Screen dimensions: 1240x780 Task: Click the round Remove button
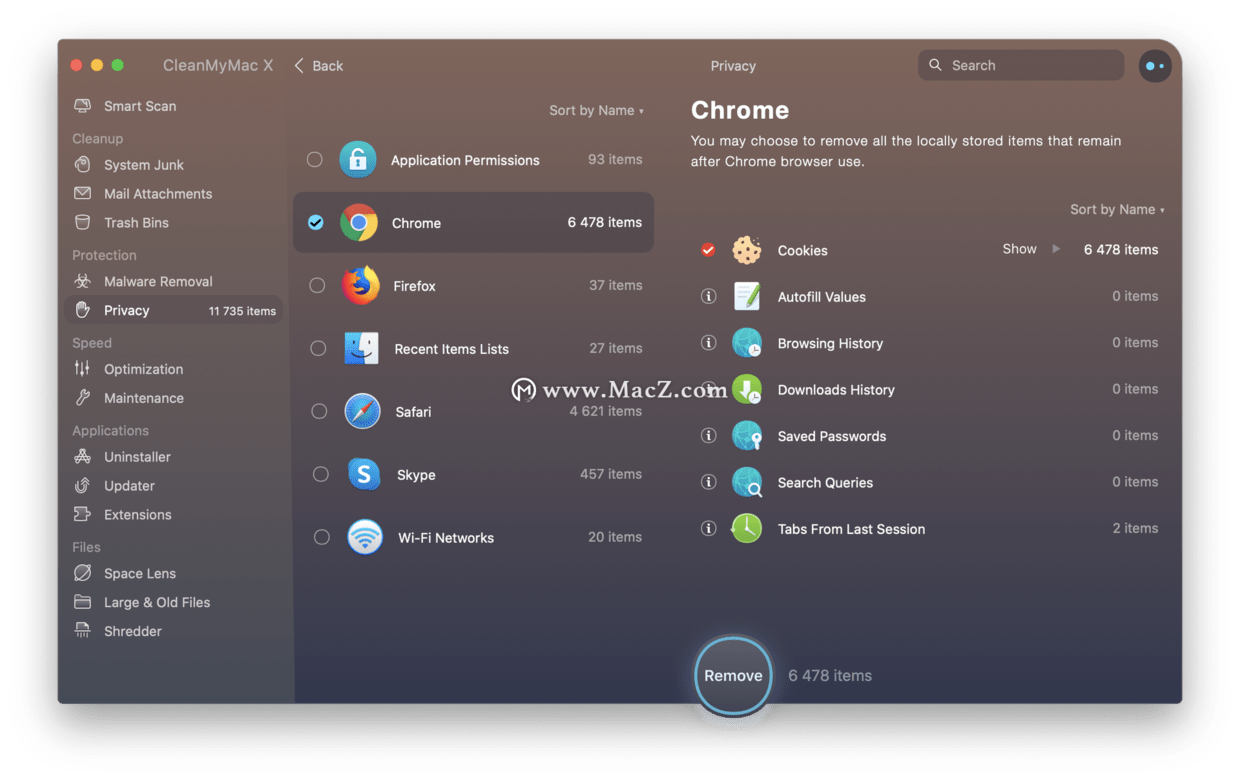[x=733, y=676]
